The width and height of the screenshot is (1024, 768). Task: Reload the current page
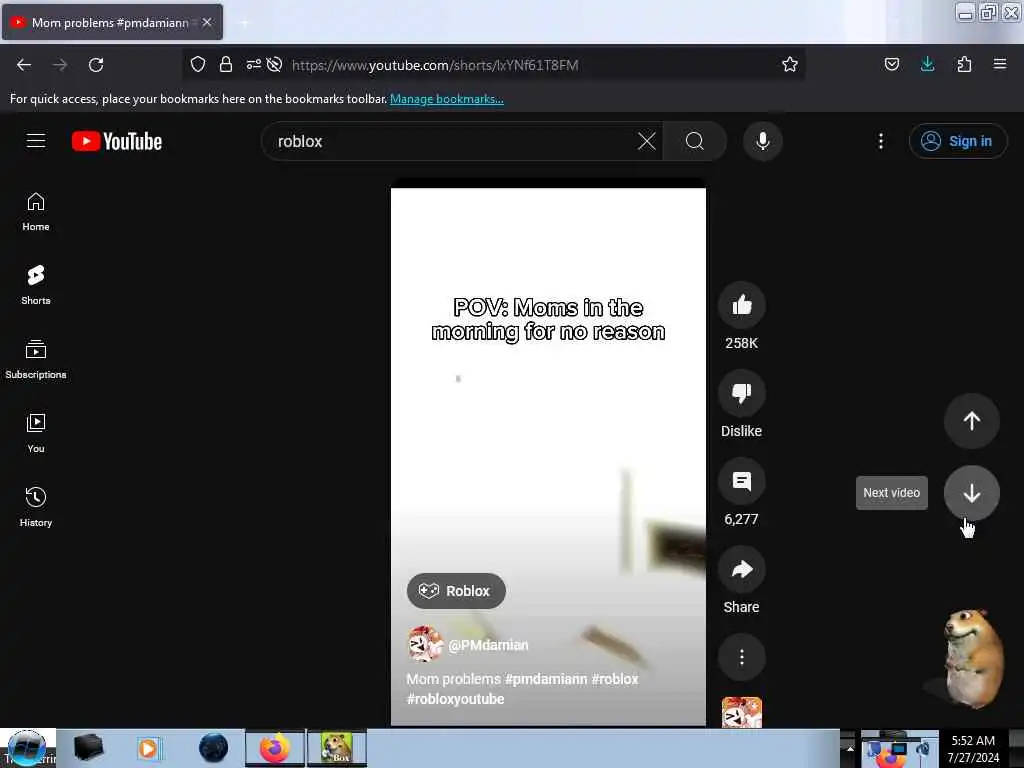pos(96,65)
